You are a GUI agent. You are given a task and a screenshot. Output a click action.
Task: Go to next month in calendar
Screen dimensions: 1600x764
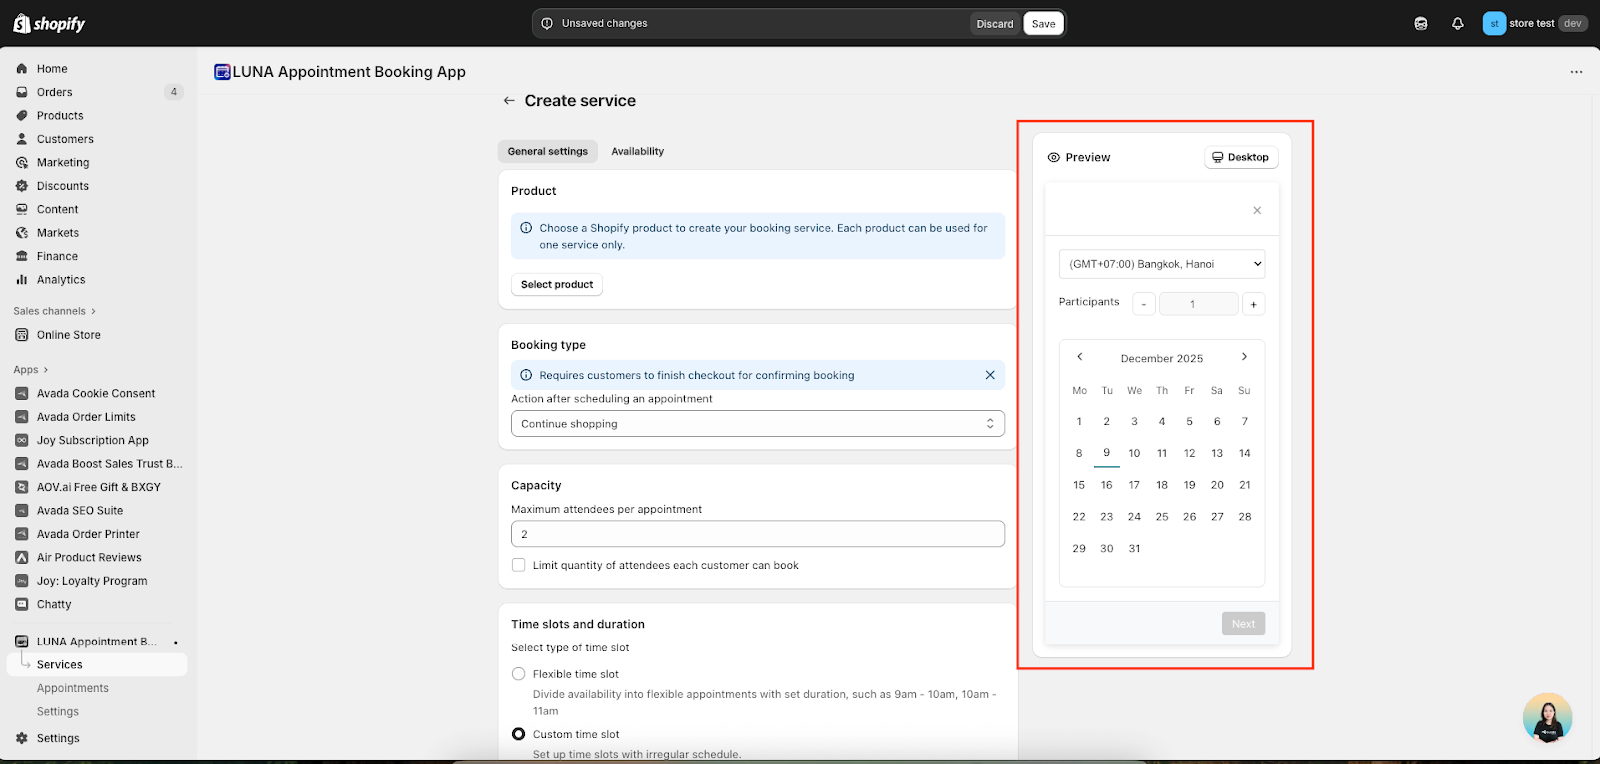click(1244, 357)
